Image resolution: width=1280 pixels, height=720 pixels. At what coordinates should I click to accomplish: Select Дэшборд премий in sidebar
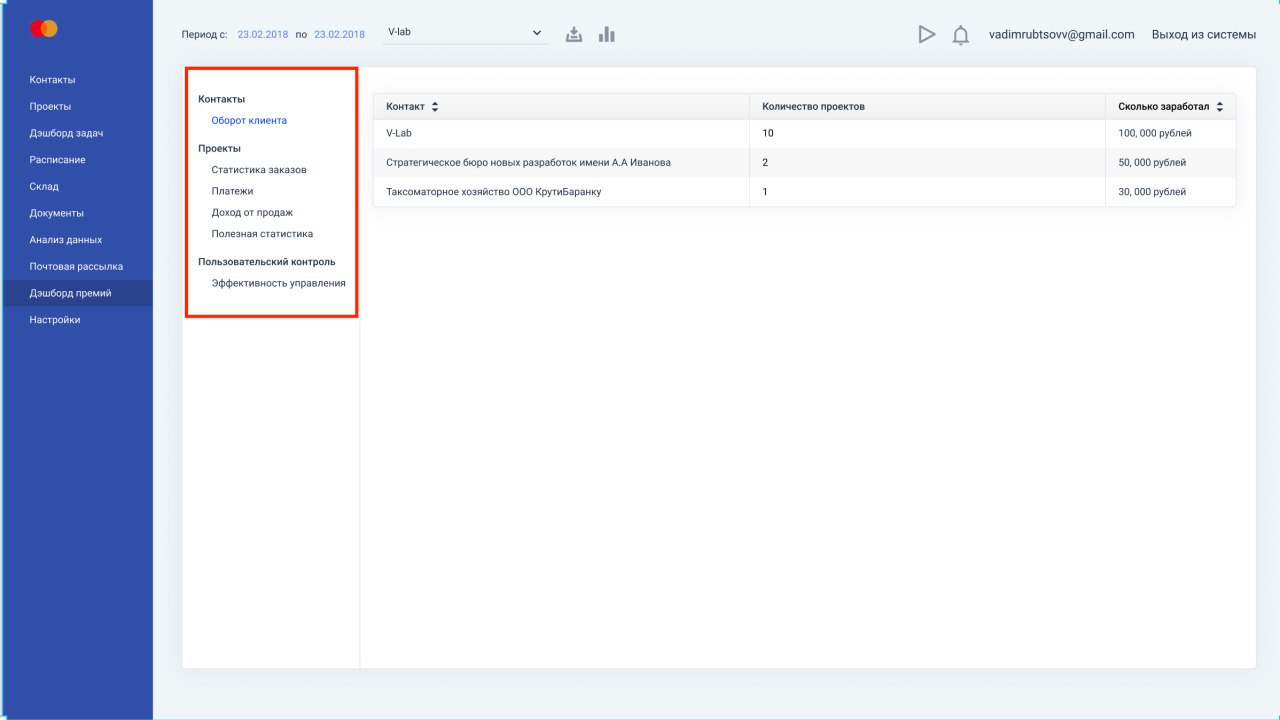coord(76,293)
